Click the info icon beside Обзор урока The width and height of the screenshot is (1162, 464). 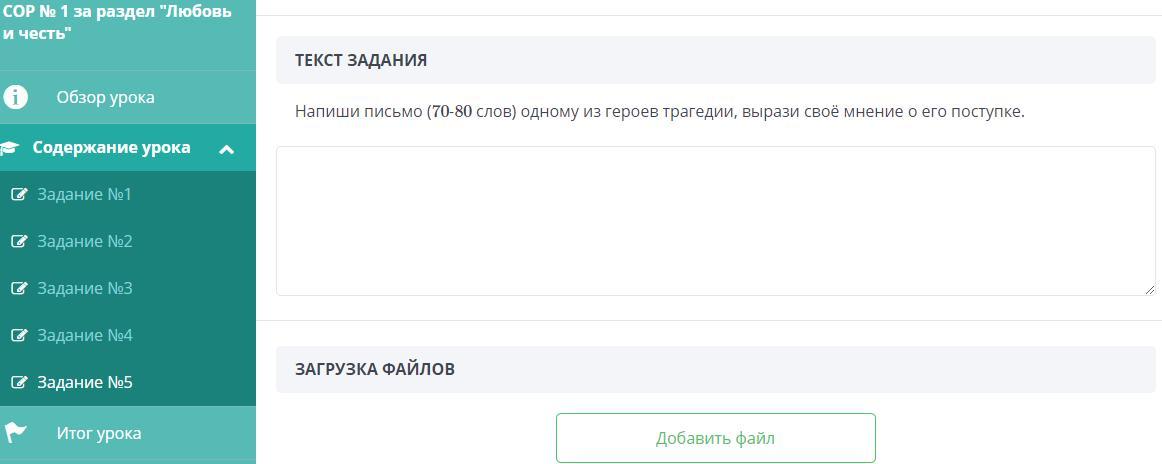pyautogui.click(x=16, y=97)
